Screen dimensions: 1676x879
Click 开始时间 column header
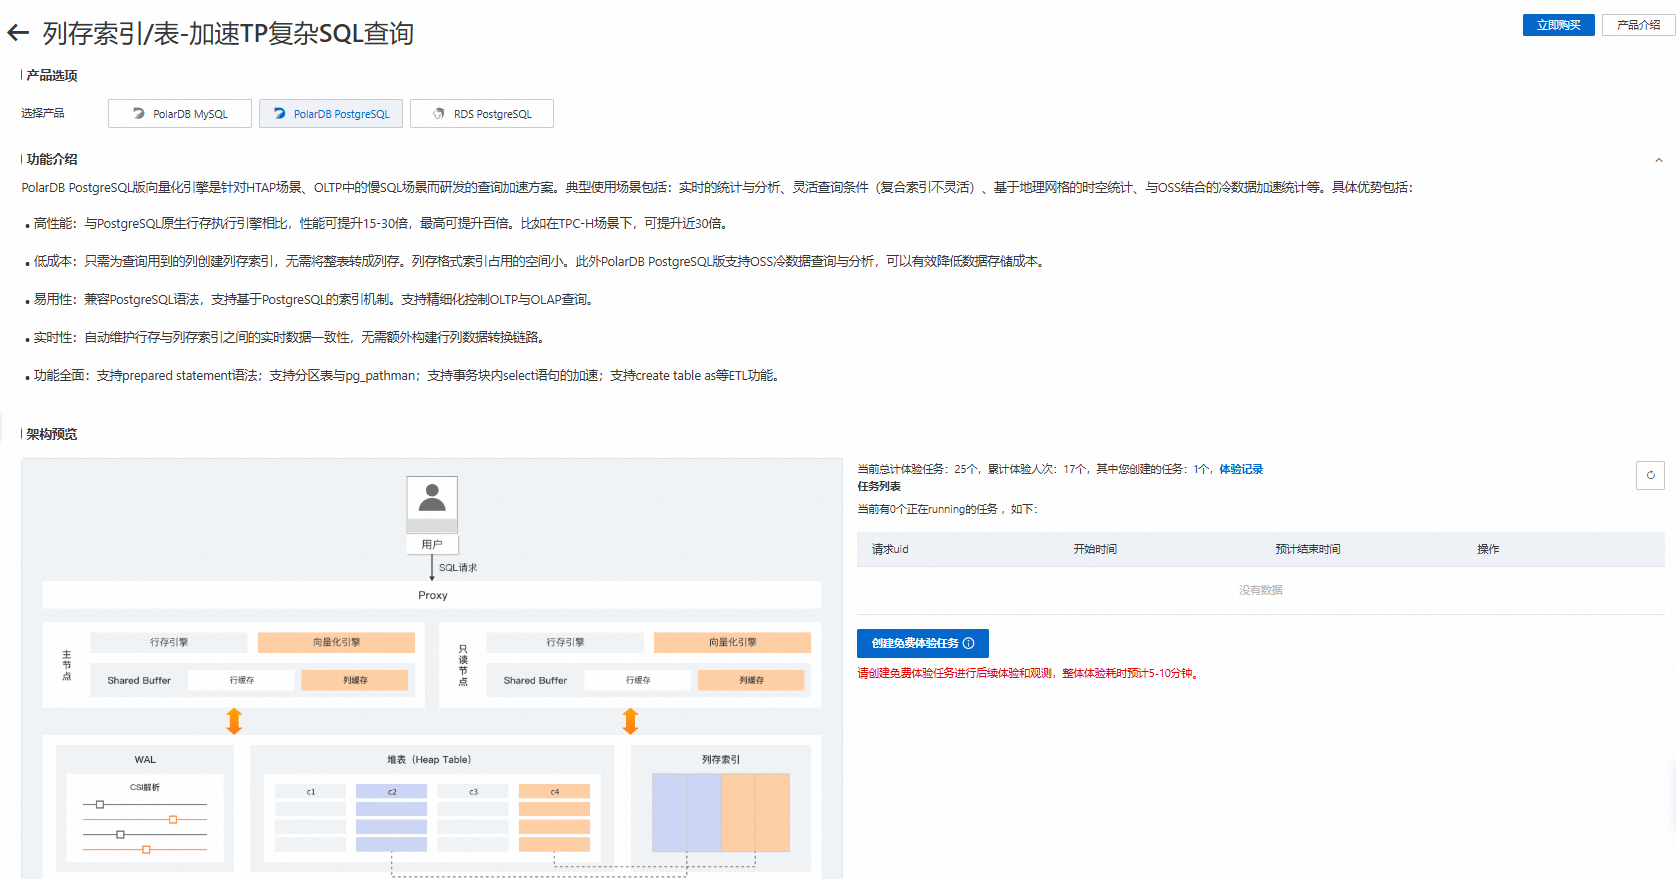point(1095,549)
